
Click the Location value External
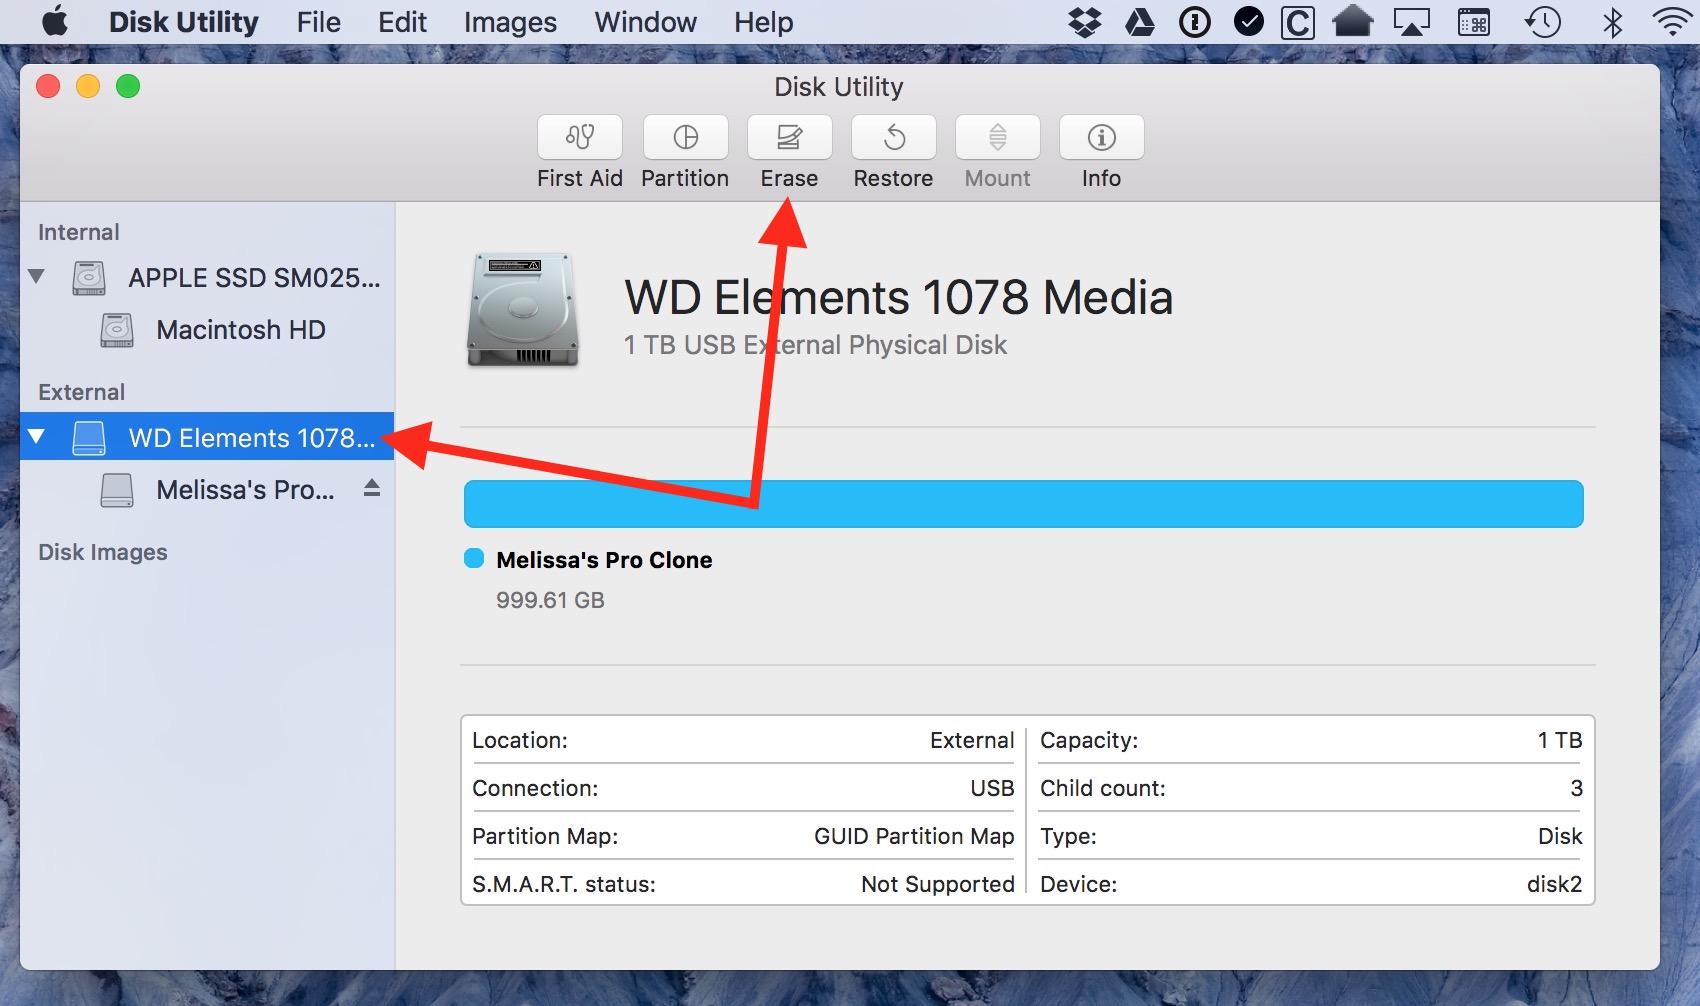click(972, 740)
